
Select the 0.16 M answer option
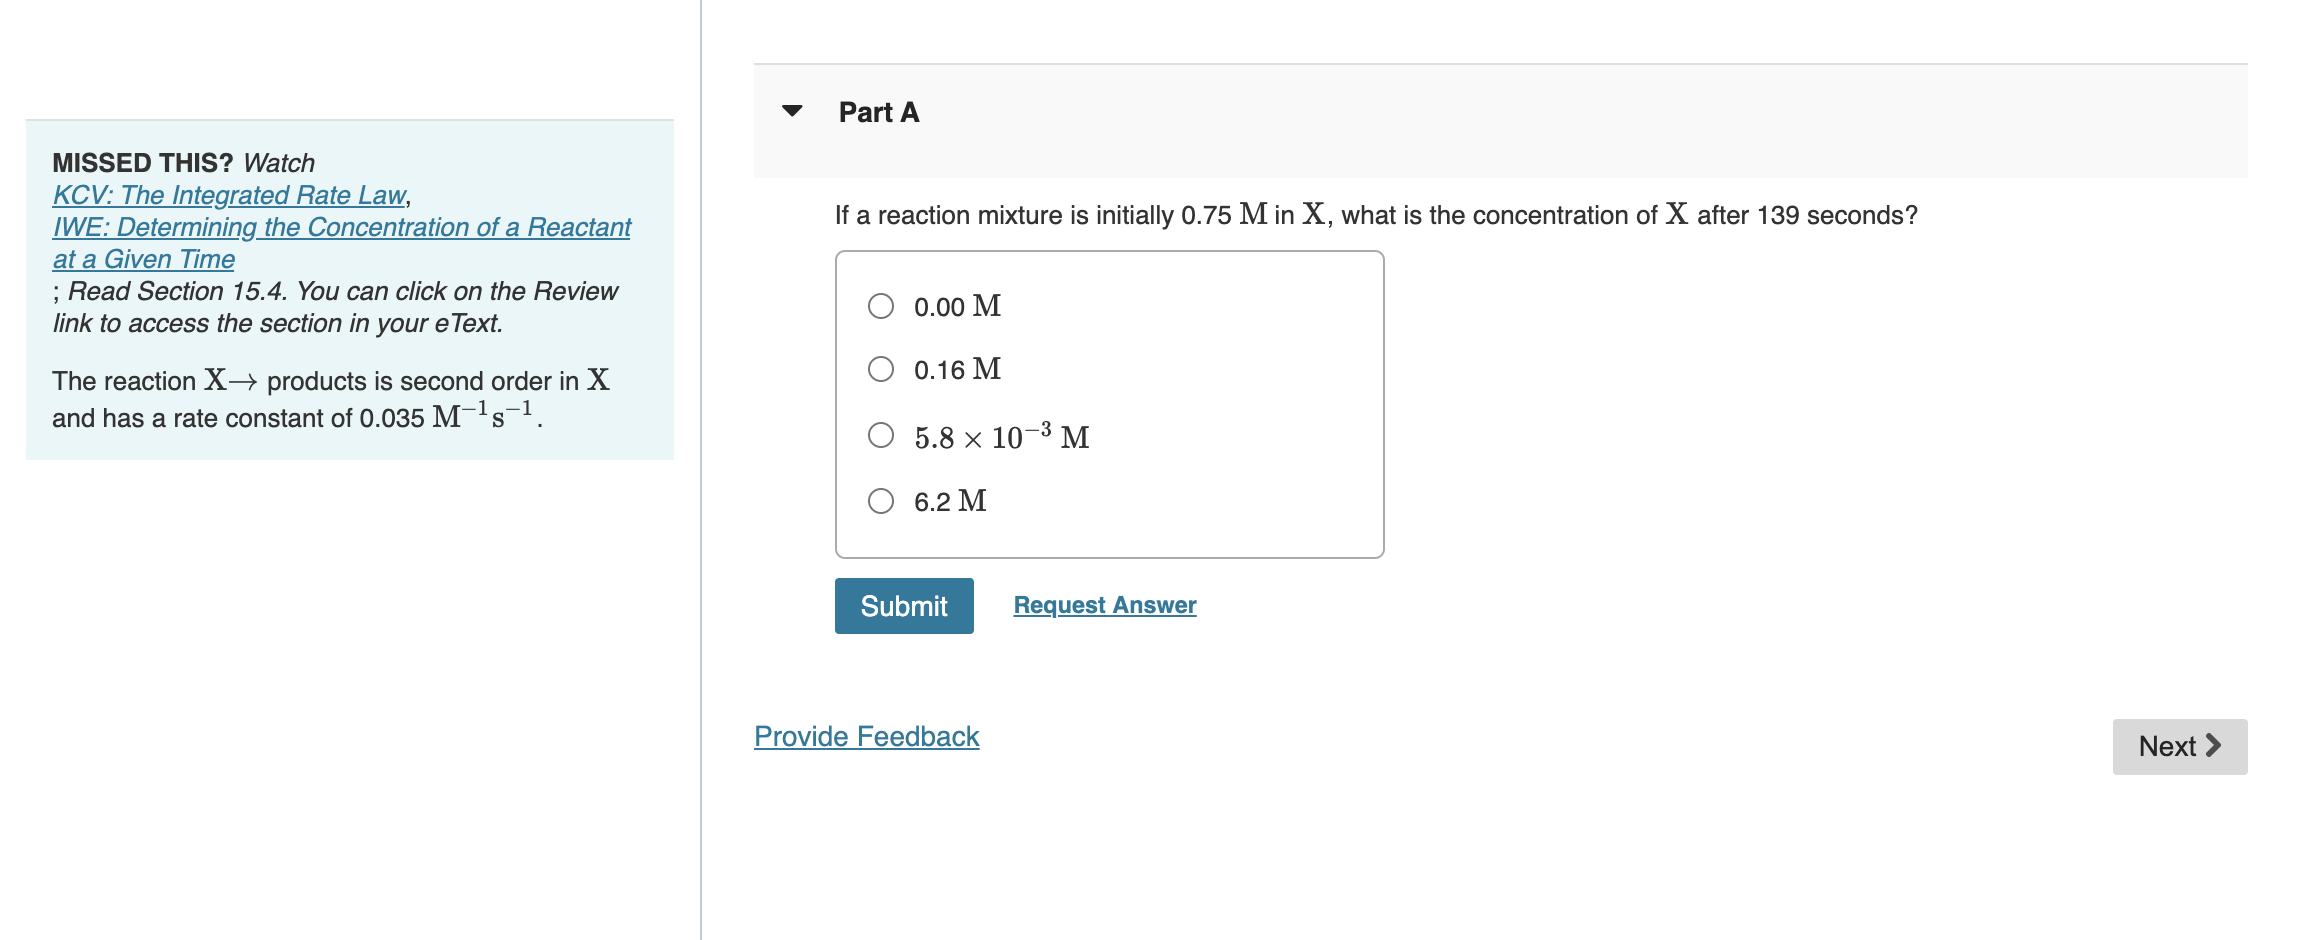point(881,369)
